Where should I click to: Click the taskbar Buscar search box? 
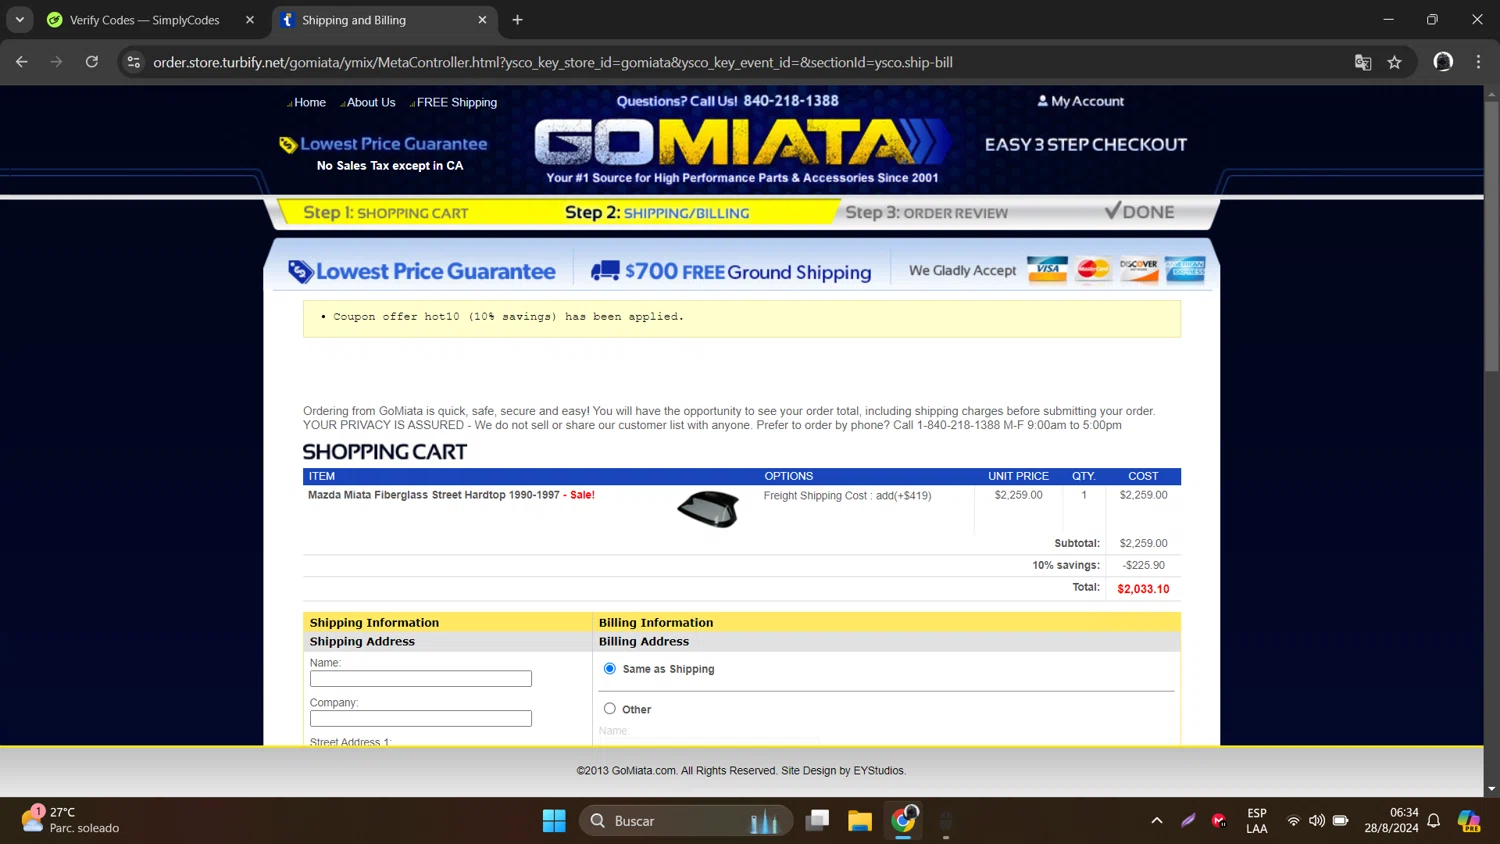[686, 821]
